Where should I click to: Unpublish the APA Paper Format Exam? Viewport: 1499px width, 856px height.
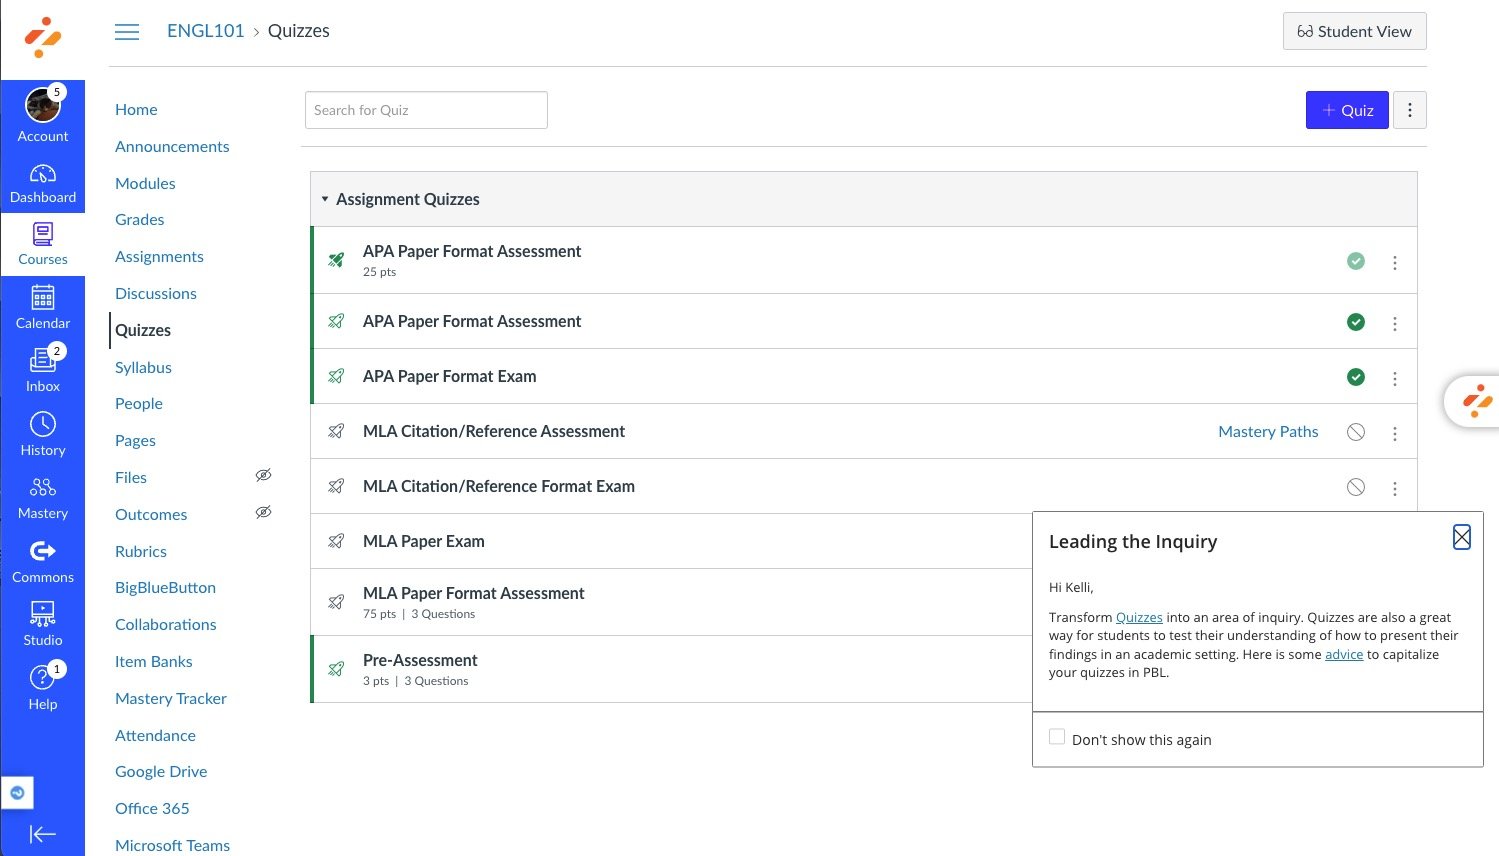(x=1355, y=377)
